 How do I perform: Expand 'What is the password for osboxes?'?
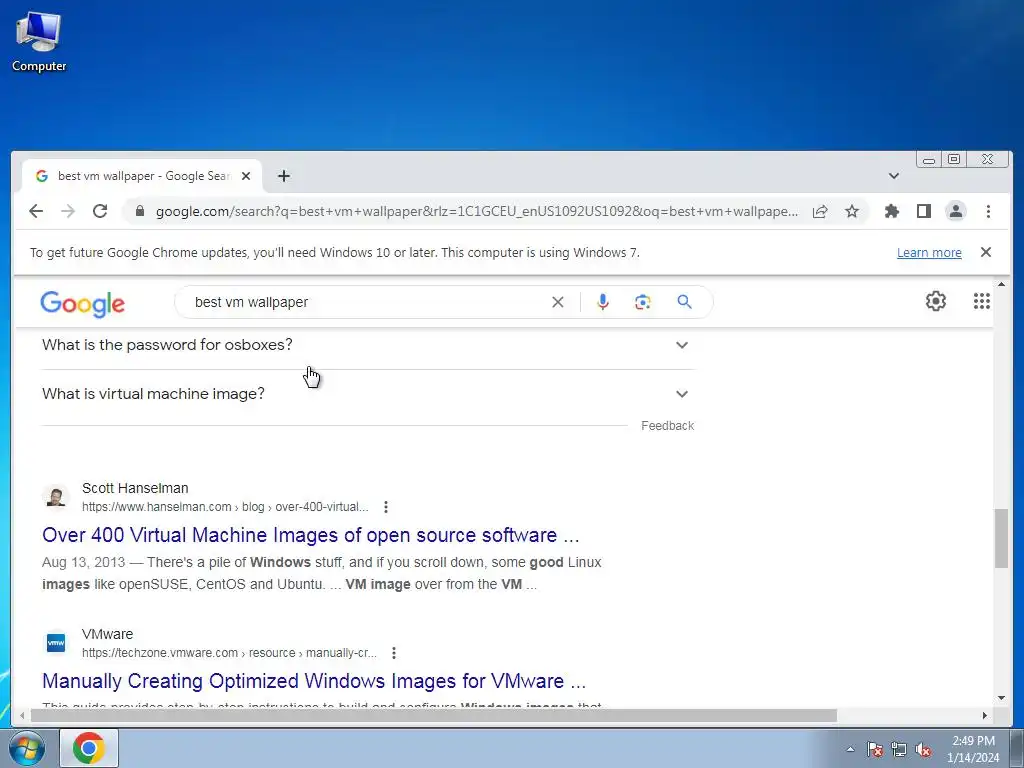[366, 345]
